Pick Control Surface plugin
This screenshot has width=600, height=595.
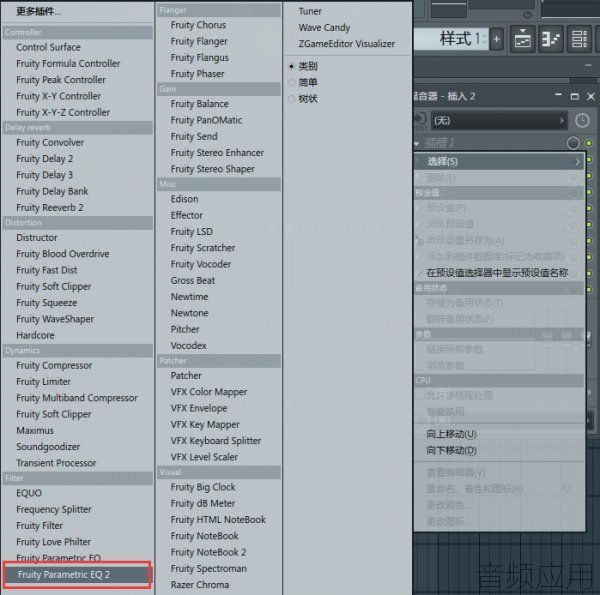click(48, 47)
